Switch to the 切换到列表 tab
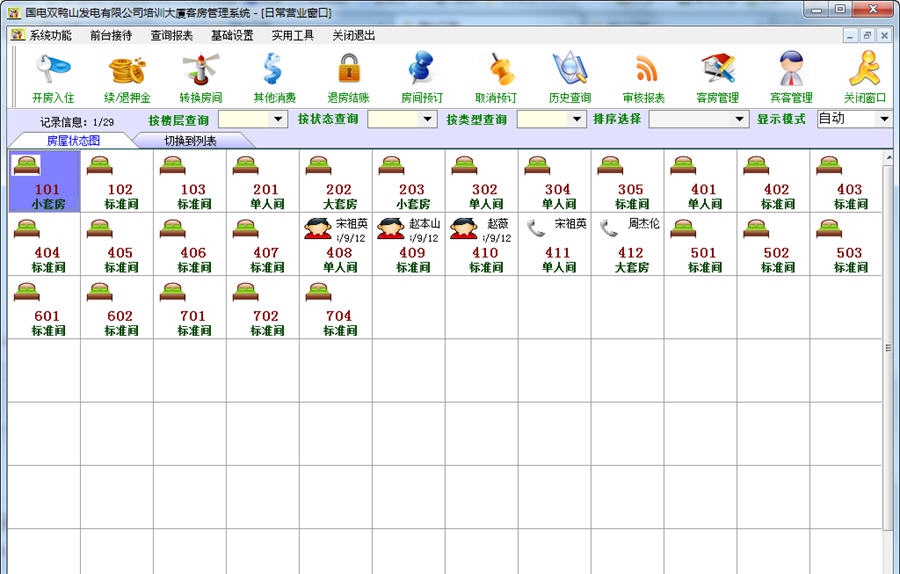Image resolution: width=900 pixels, height=574 pixels. coord(191,141)
